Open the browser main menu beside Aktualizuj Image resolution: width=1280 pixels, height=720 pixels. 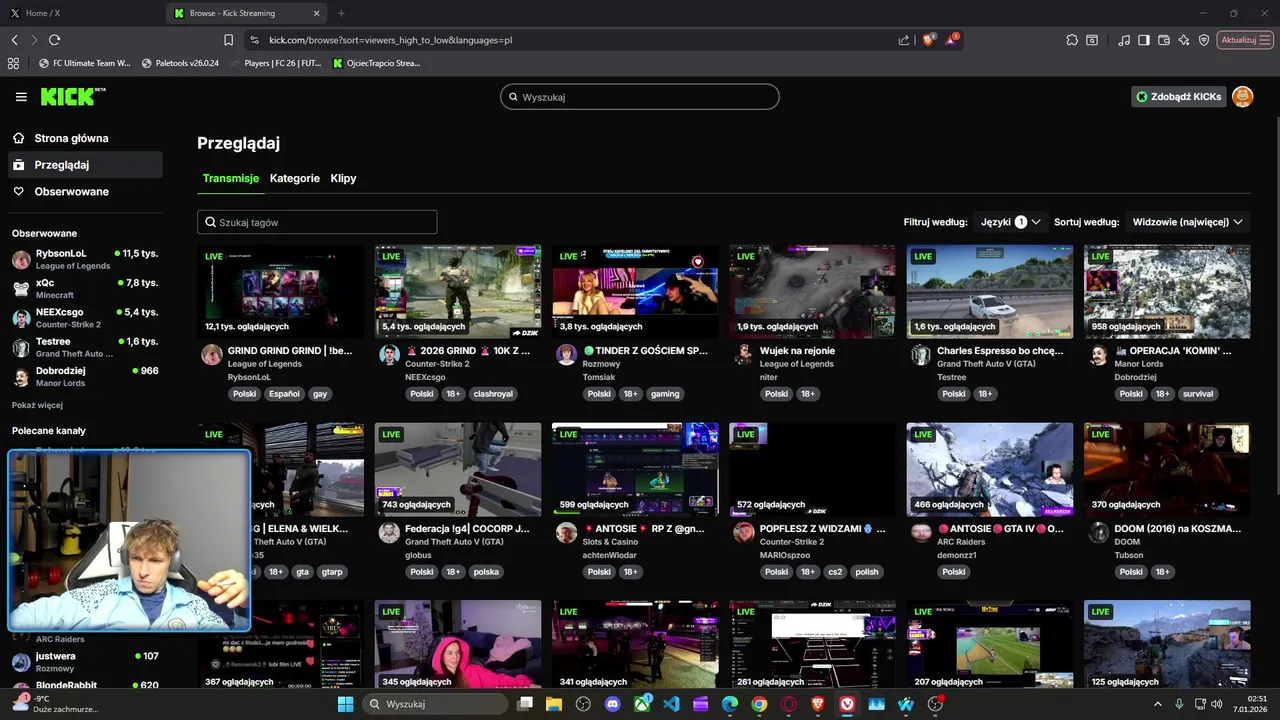(x=1266, y=40)
